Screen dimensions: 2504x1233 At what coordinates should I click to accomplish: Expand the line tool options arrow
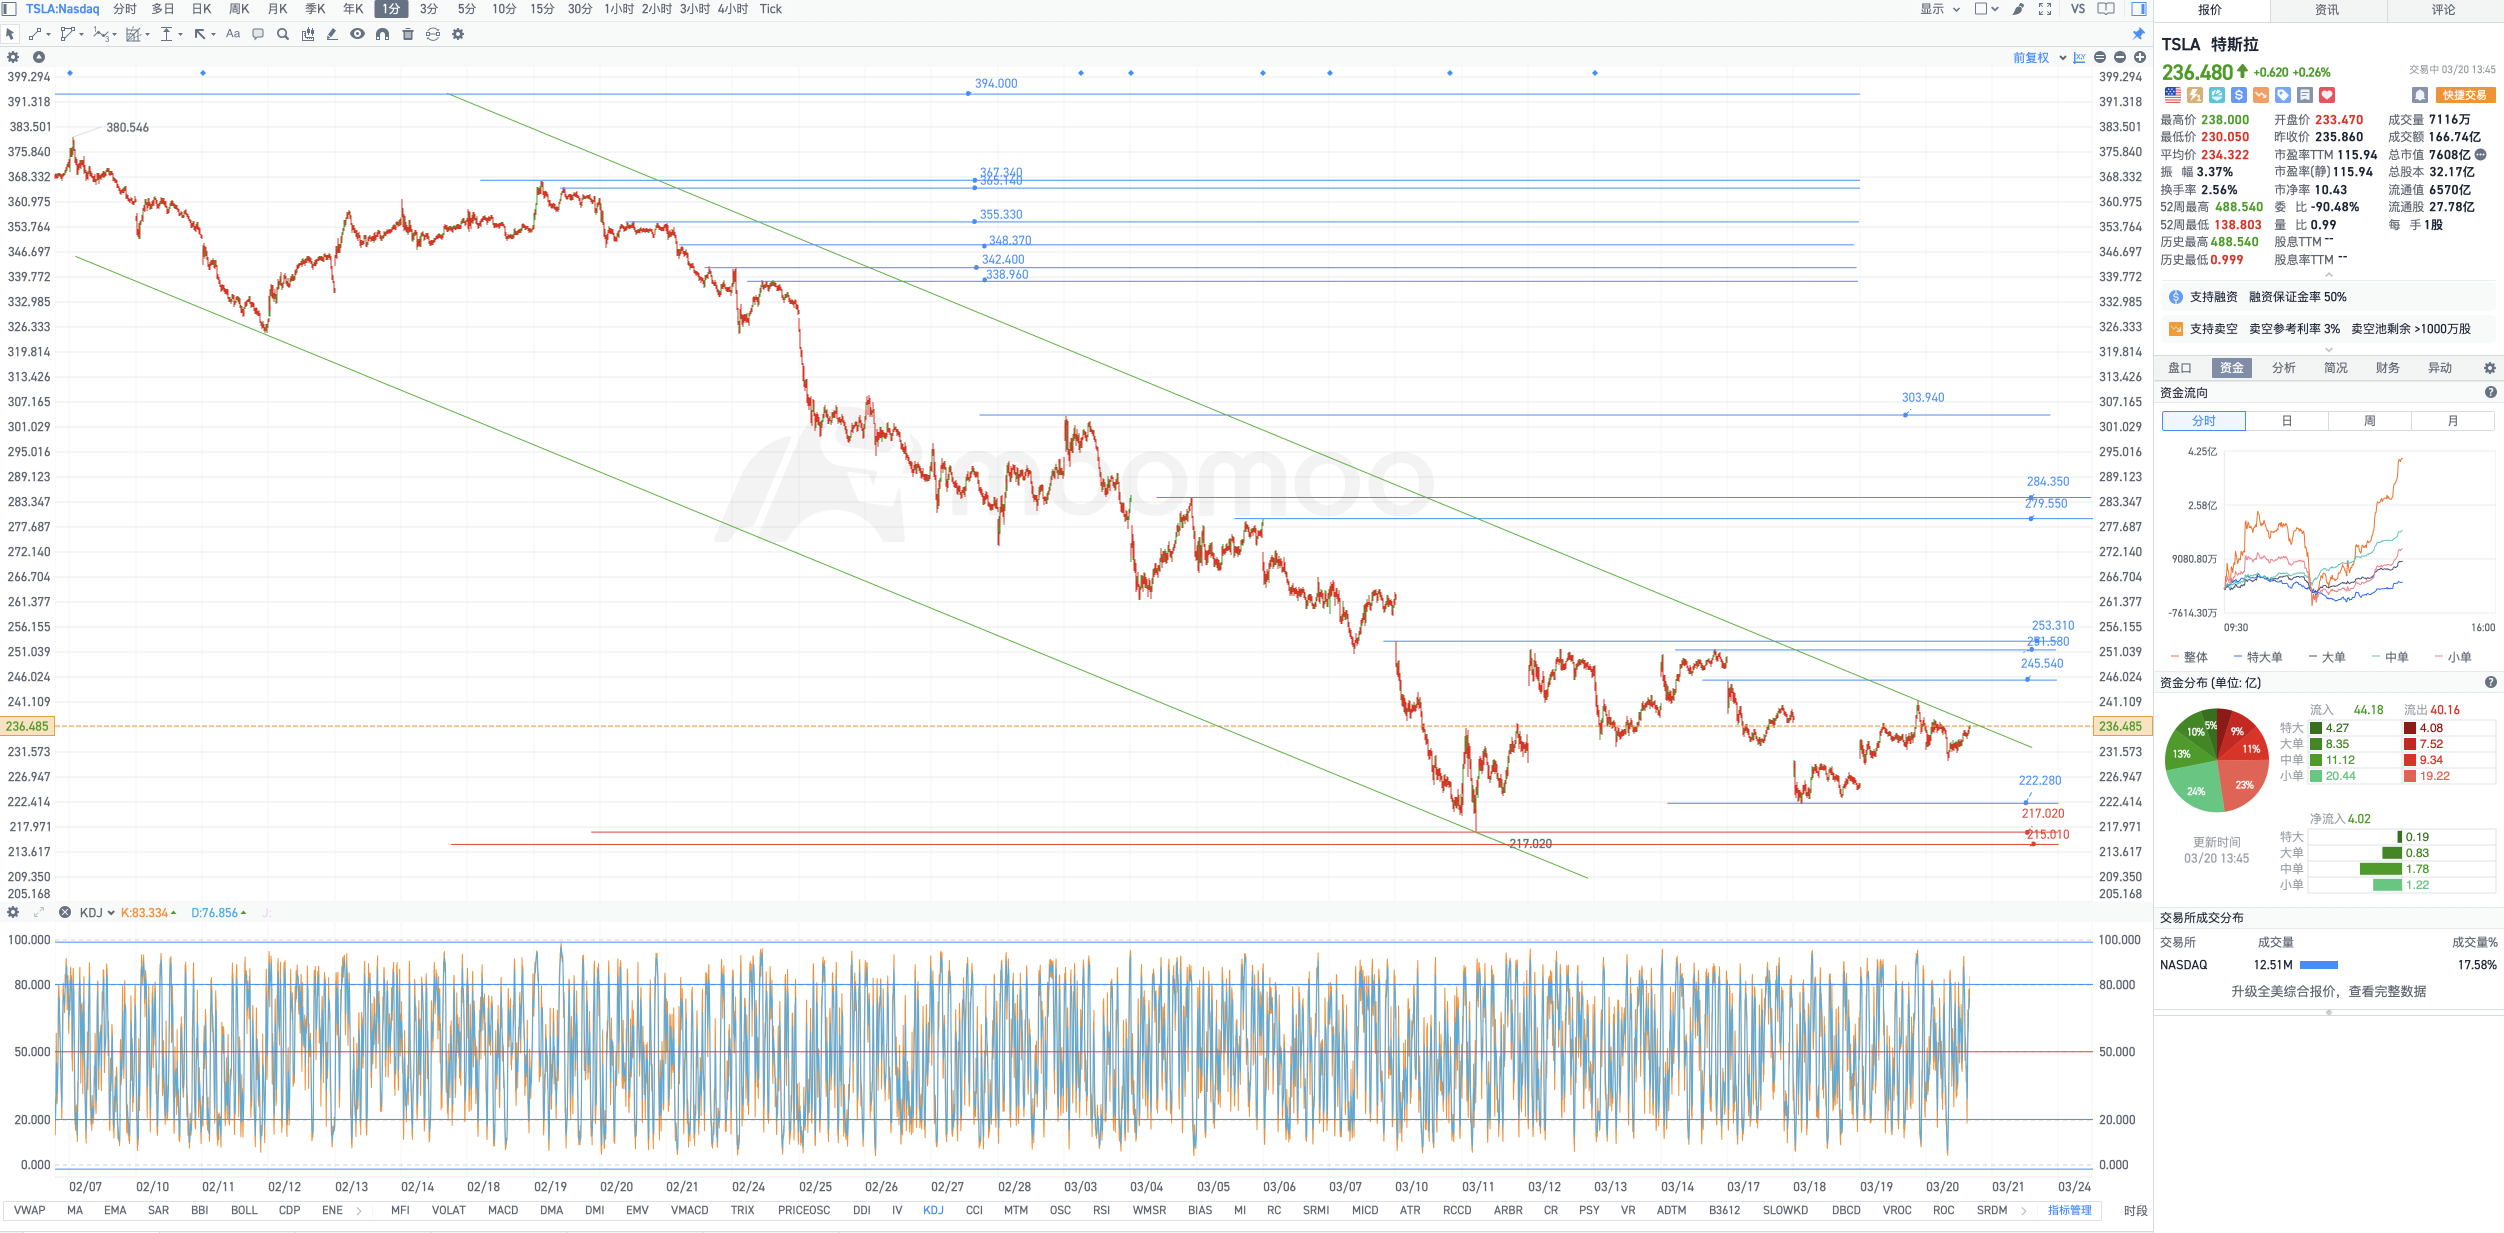[48, 35]
